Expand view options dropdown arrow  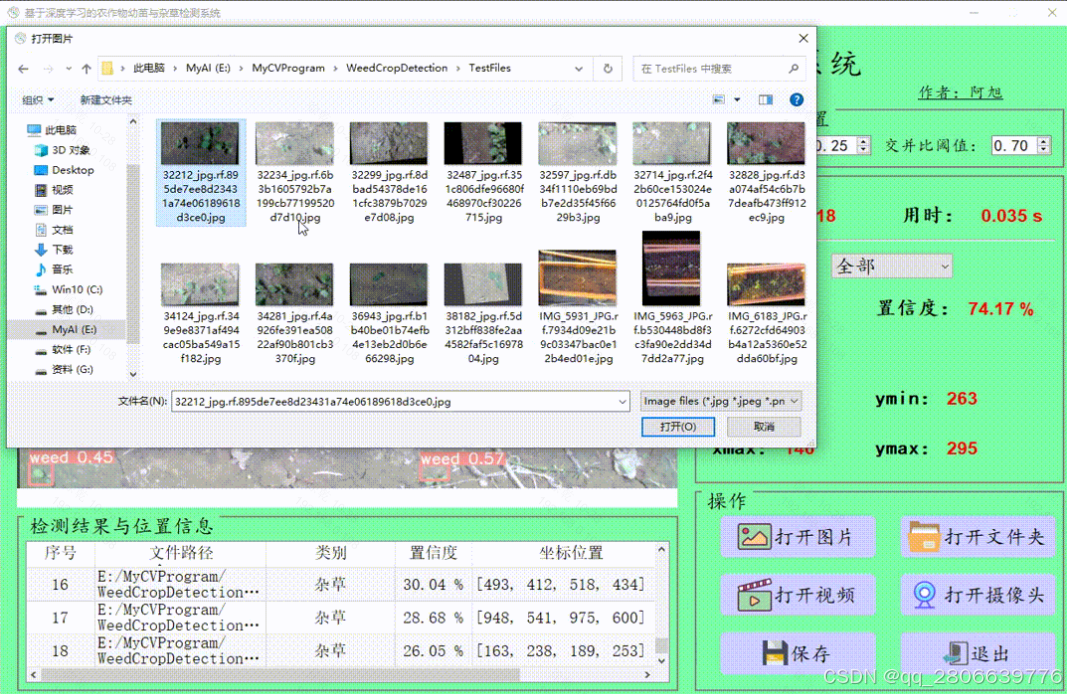pos(737,100)
